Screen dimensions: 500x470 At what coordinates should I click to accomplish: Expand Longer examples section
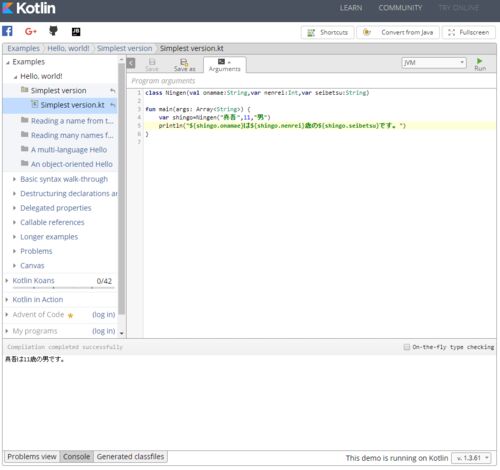(14, 237)
